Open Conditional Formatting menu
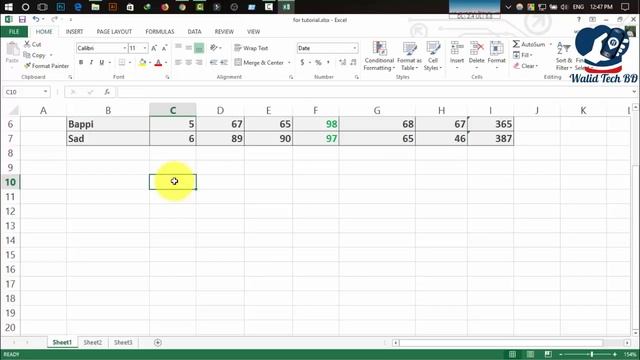The image size is (640, 360). 379,56
